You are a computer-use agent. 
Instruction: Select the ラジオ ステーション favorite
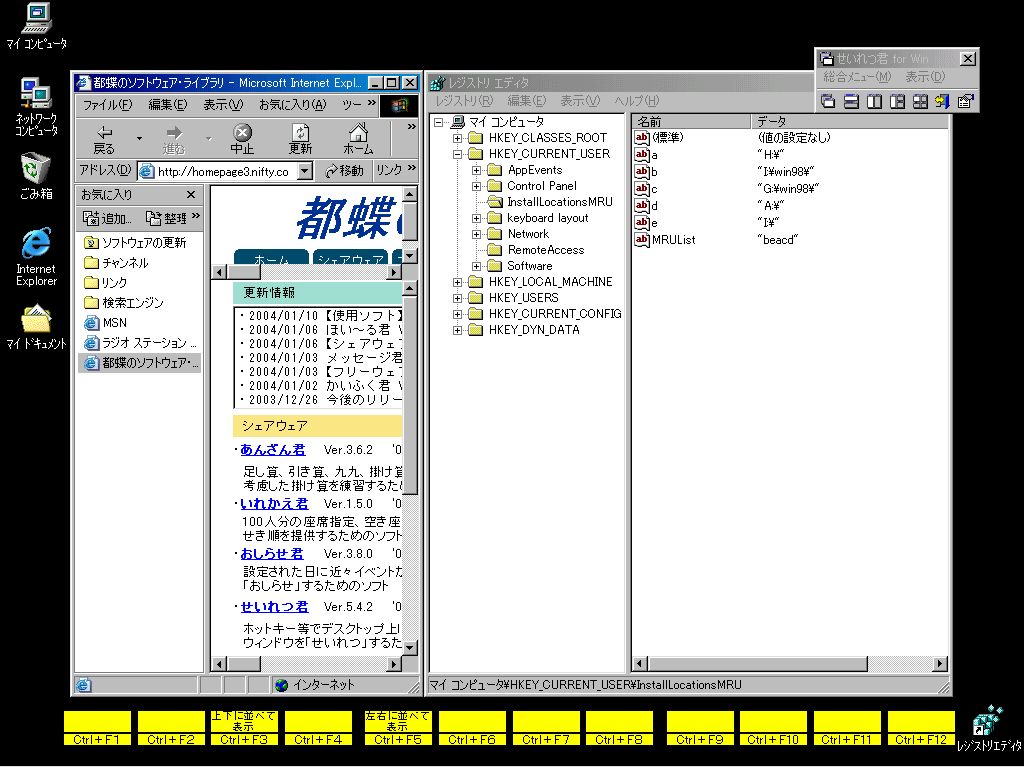click(140, 342)
